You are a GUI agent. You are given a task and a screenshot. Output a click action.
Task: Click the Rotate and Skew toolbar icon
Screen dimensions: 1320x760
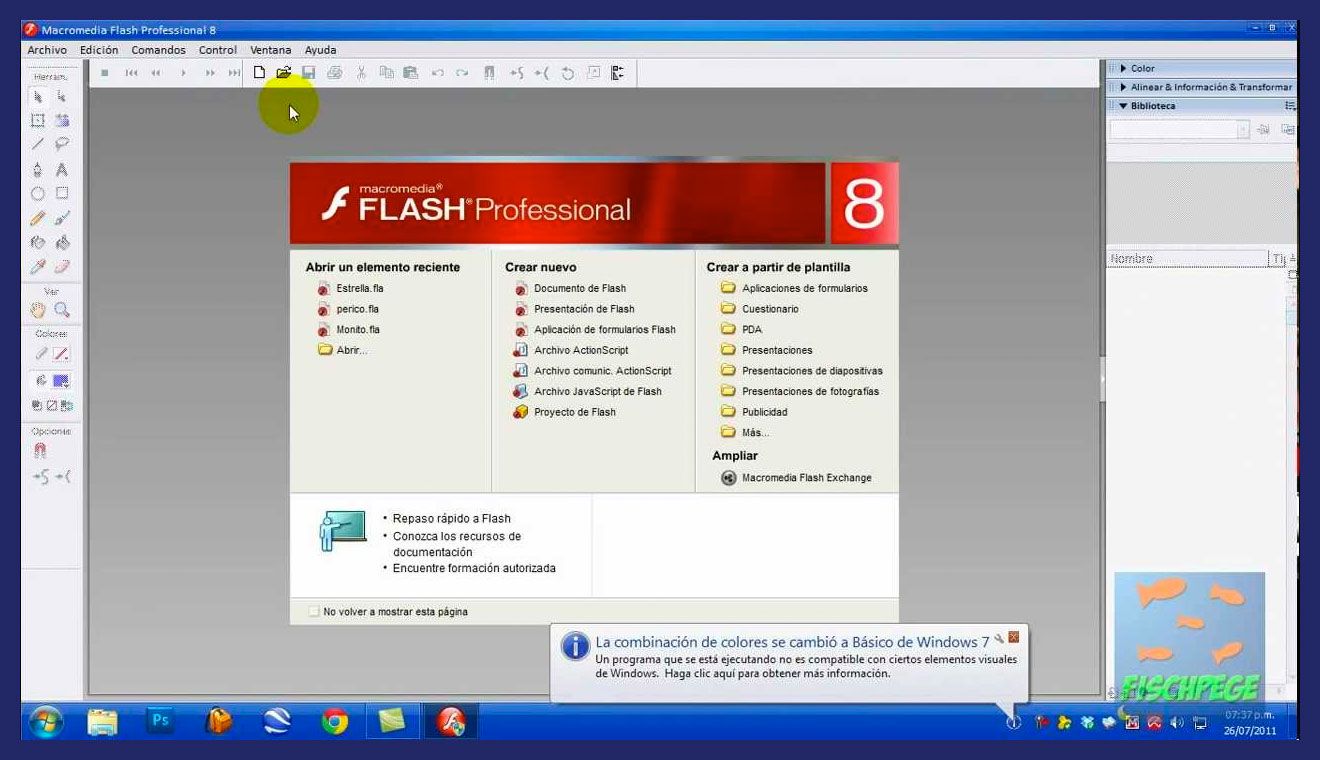(x=567, y=72)
